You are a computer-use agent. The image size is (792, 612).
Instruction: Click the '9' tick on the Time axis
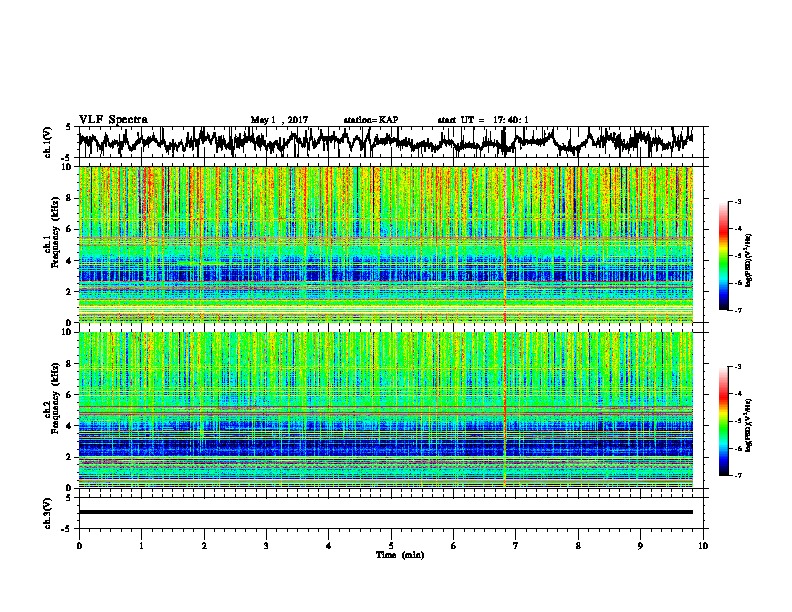point(640,546)
